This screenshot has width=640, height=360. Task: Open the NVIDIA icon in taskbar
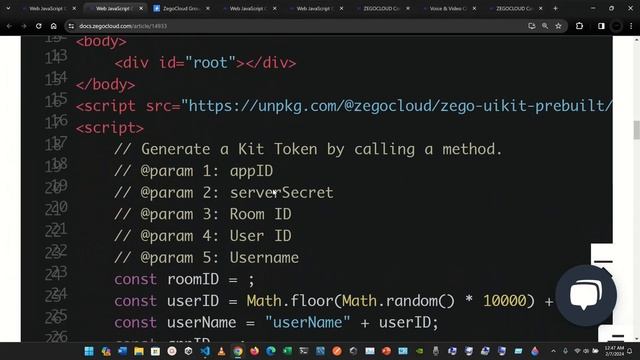[x=420, y=351]
